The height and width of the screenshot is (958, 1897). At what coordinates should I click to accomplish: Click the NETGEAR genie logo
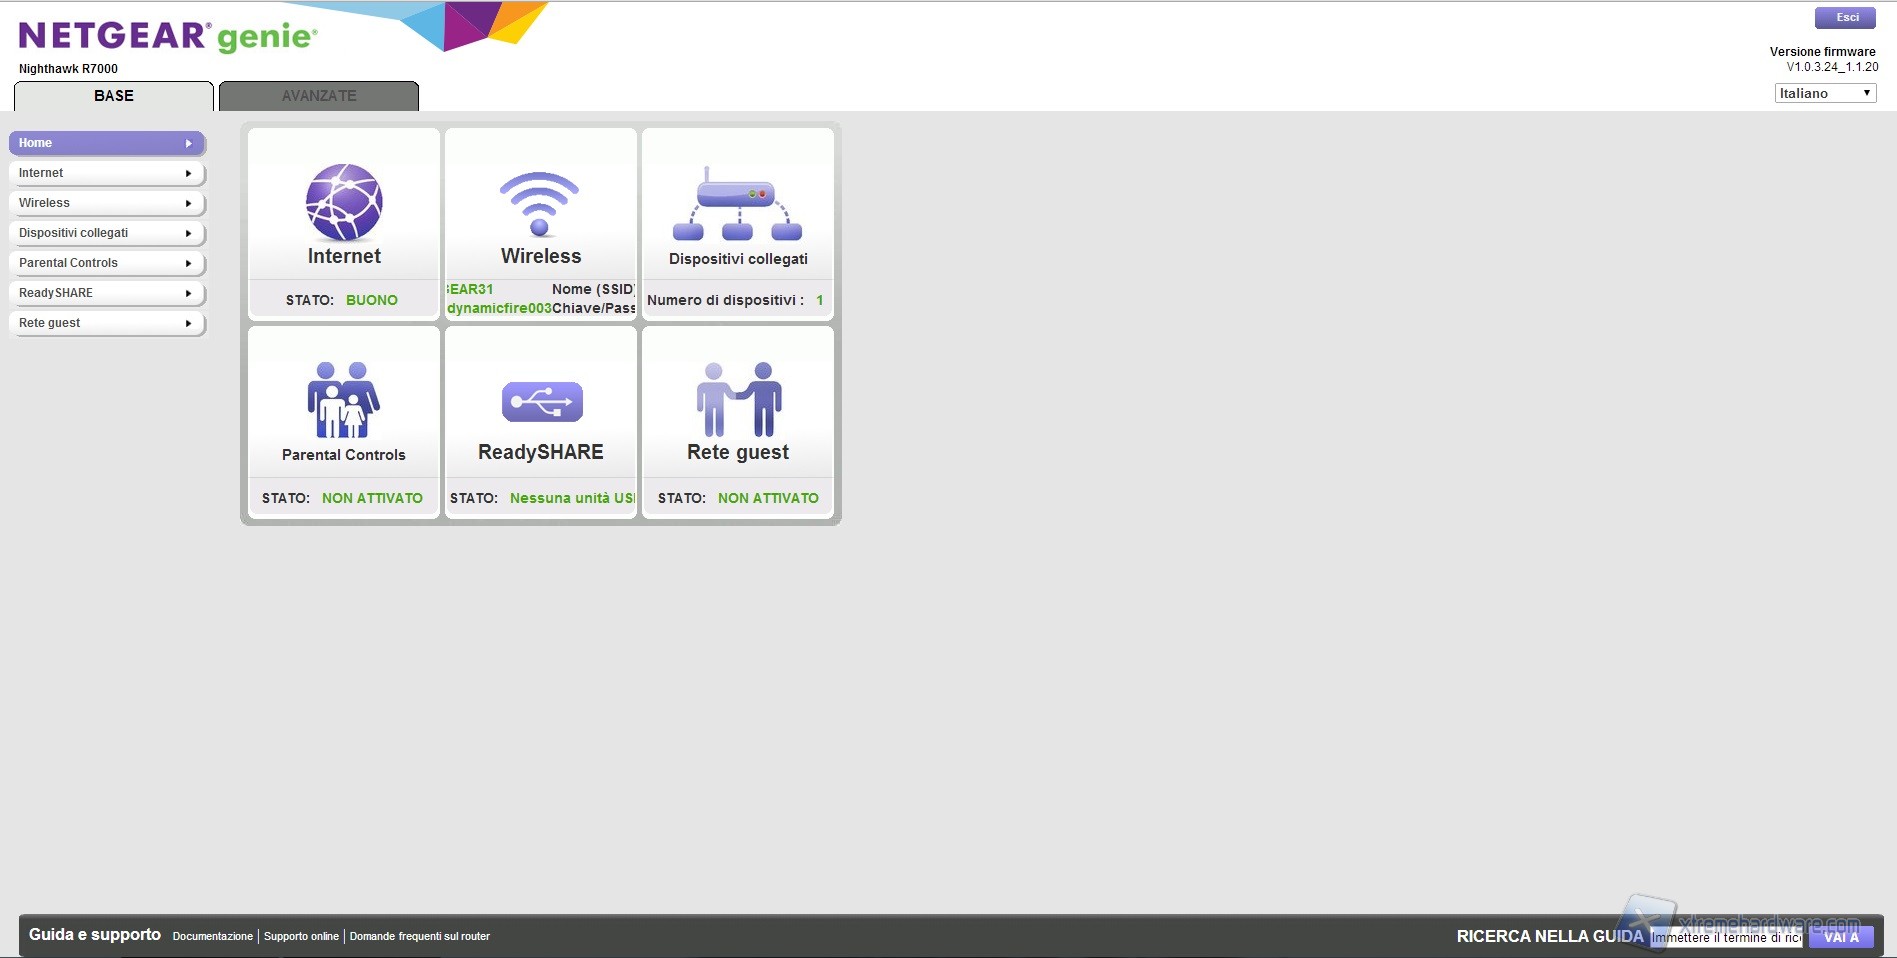click(x=168, y=37)
